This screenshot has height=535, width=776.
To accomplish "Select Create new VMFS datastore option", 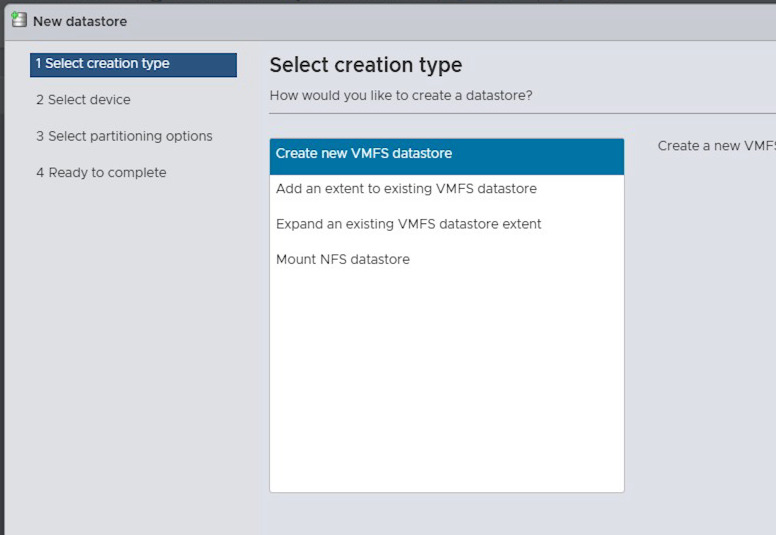I will (x=446, y=156).
